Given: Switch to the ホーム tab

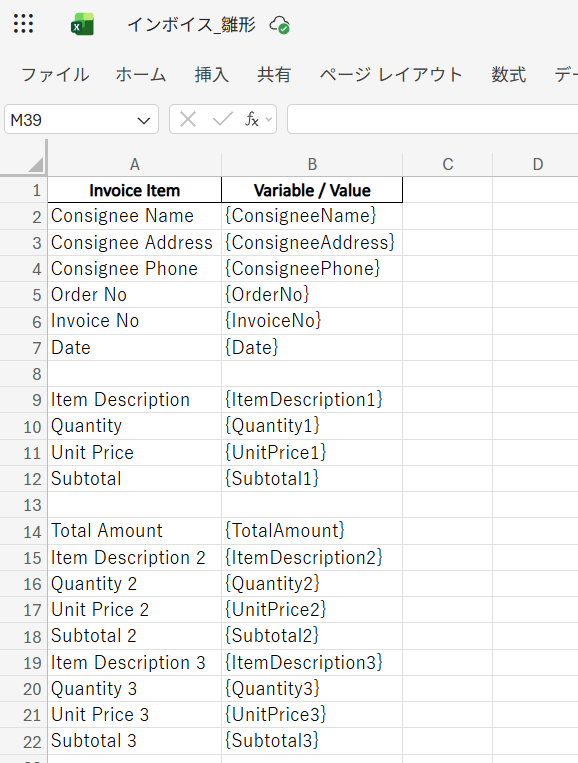Looking at the screenshot, I should coord(141,75).
